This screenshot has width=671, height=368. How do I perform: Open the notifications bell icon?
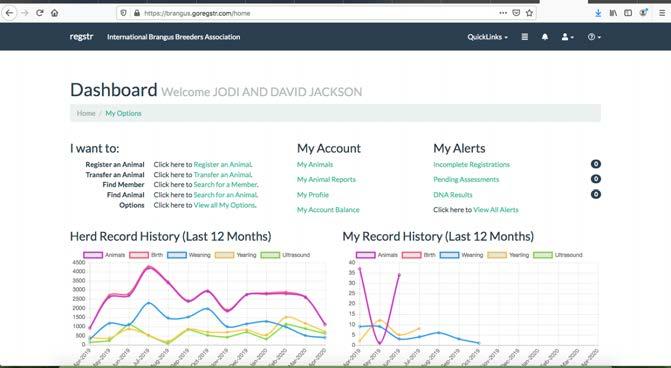545,37
